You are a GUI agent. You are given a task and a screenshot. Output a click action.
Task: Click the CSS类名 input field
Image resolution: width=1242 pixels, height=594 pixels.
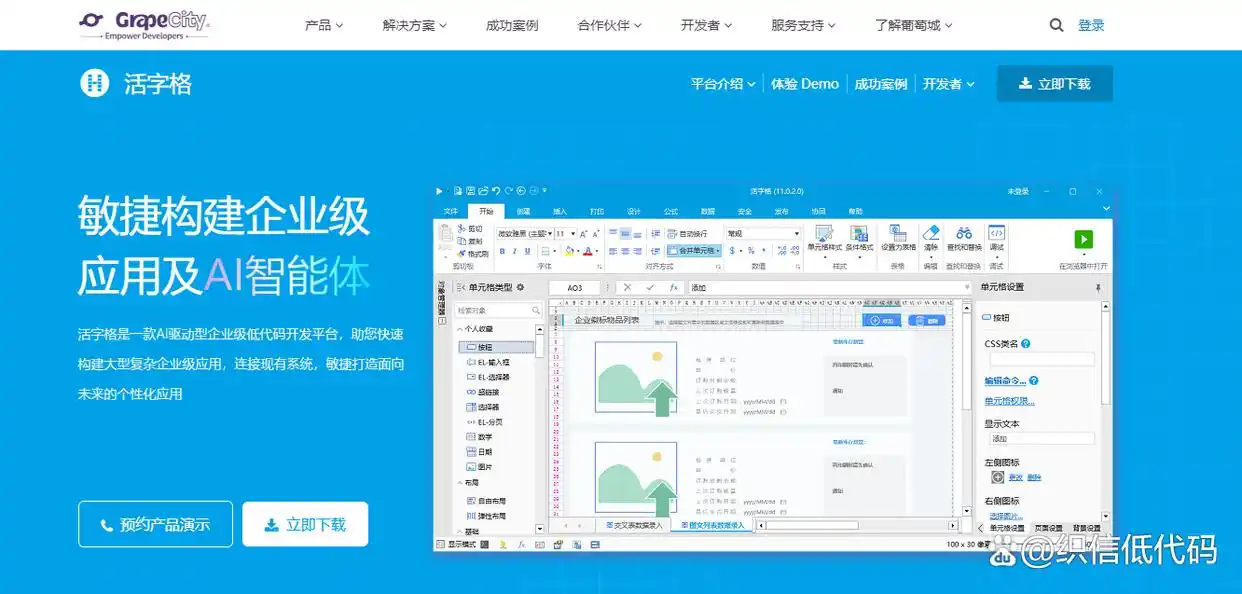tap(1043, 358)
